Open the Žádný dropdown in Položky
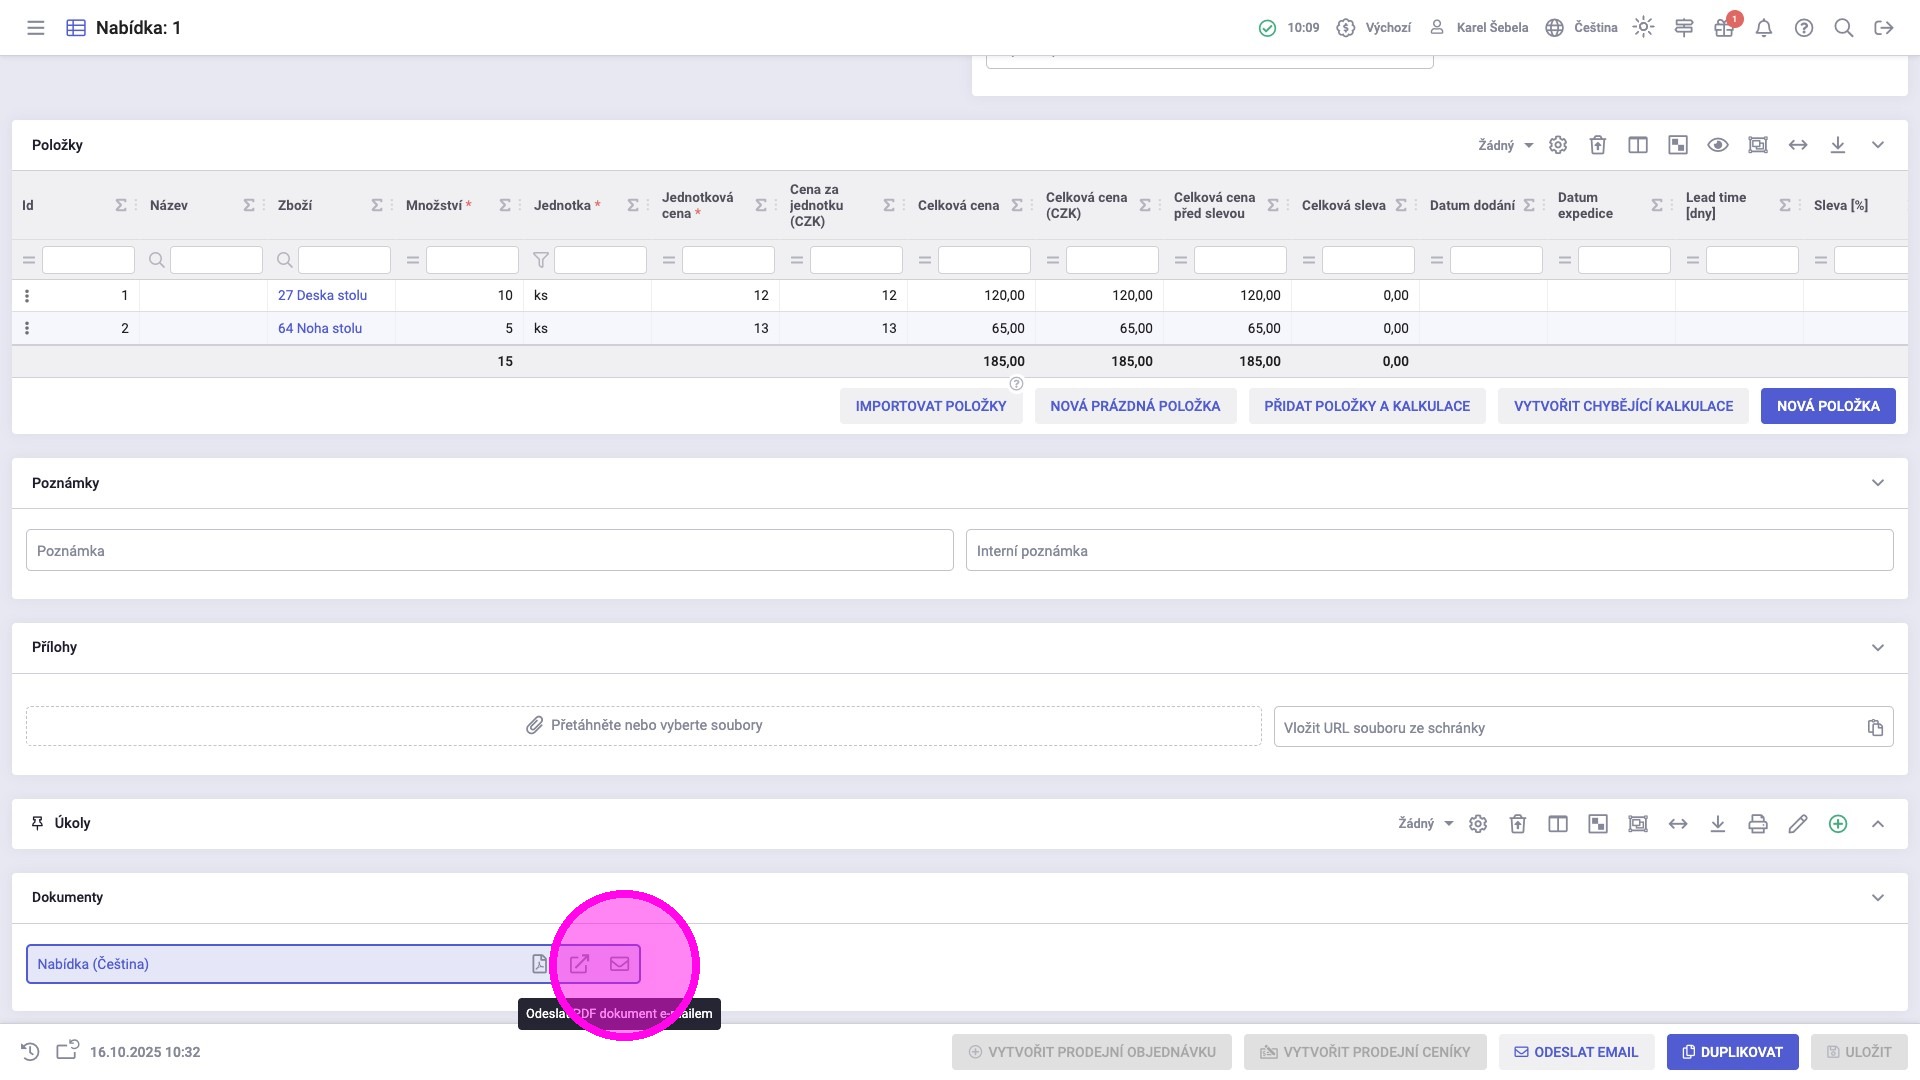The width and height of the screenshot is (1920, 1080). click(1505, 145)
